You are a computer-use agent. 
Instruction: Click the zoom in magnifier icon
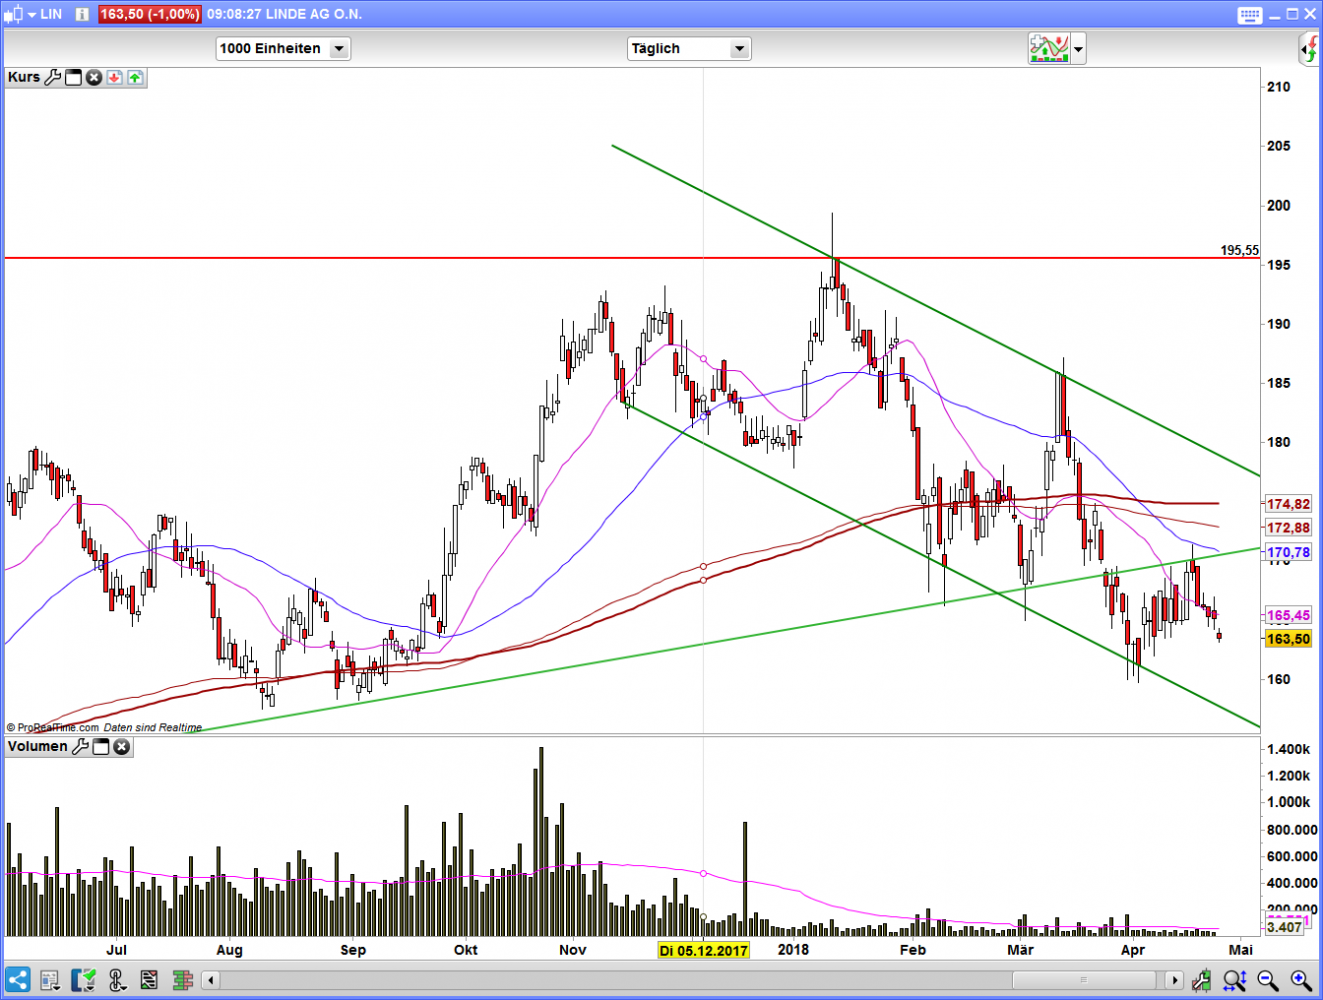pos(1300,980)
